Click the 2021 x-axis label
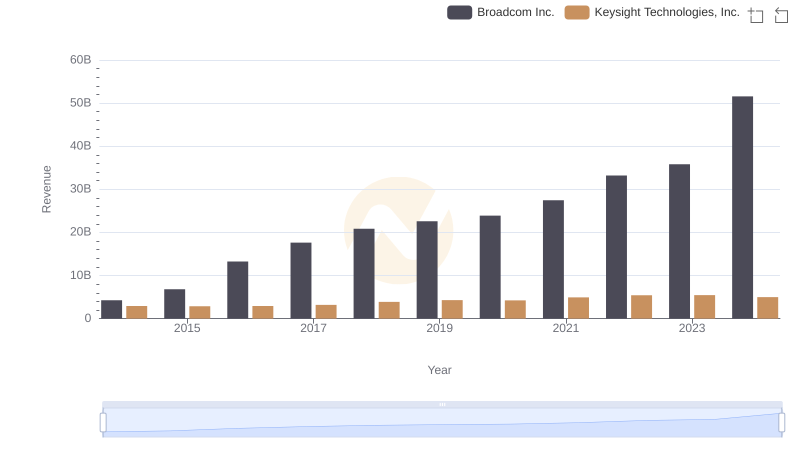This screenshot has height=461, width=800. [566, 328]
